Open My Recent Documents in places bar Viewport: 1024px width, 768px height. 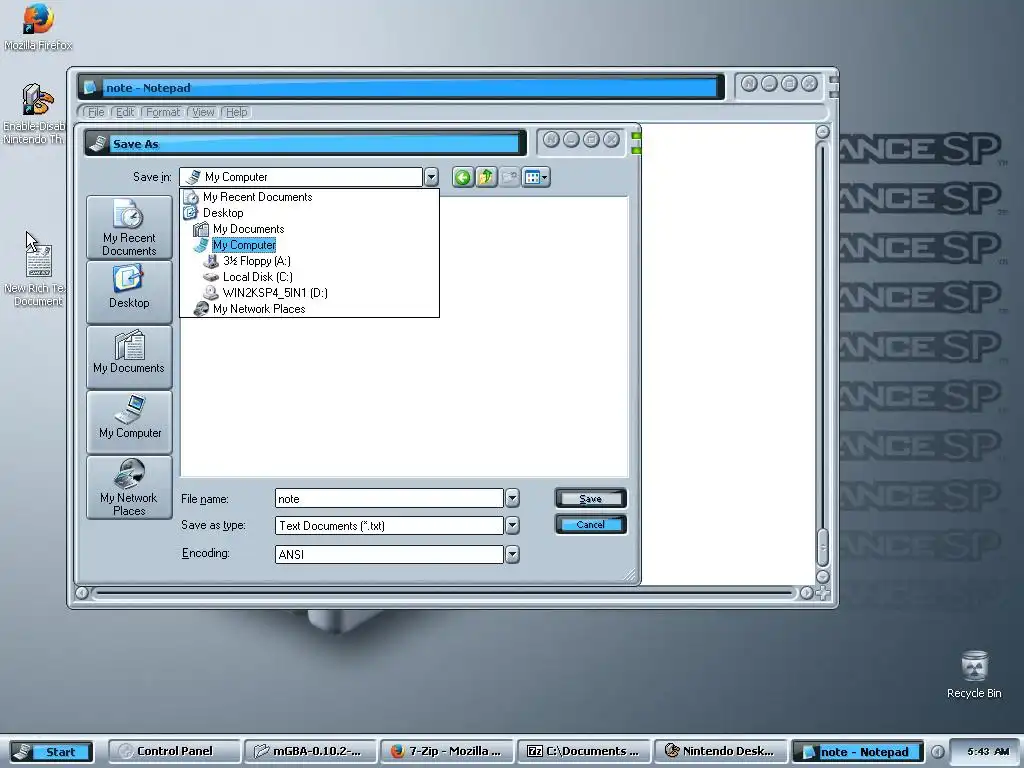129,227
